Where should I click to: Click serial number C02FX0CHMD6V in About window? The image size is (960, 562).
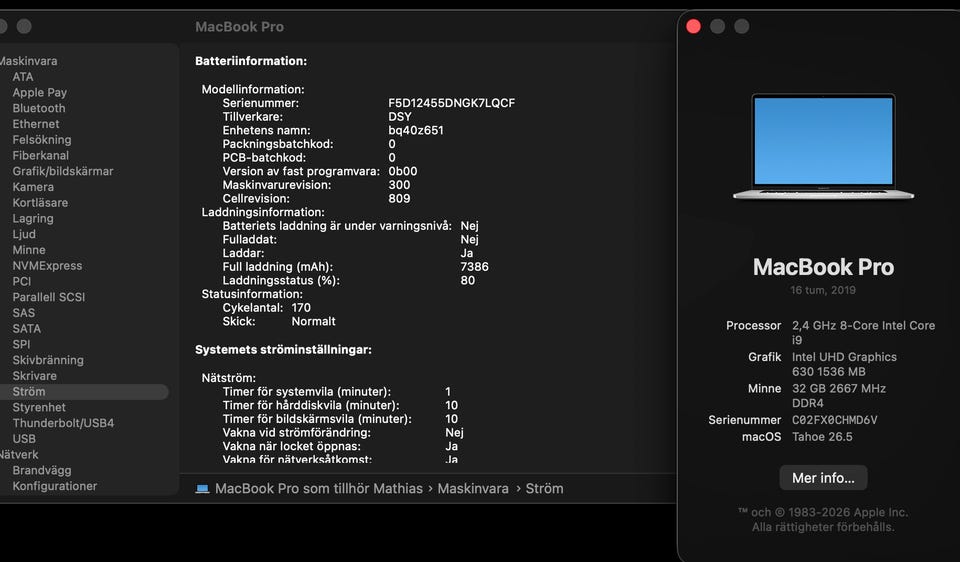[x=834, y=420]
